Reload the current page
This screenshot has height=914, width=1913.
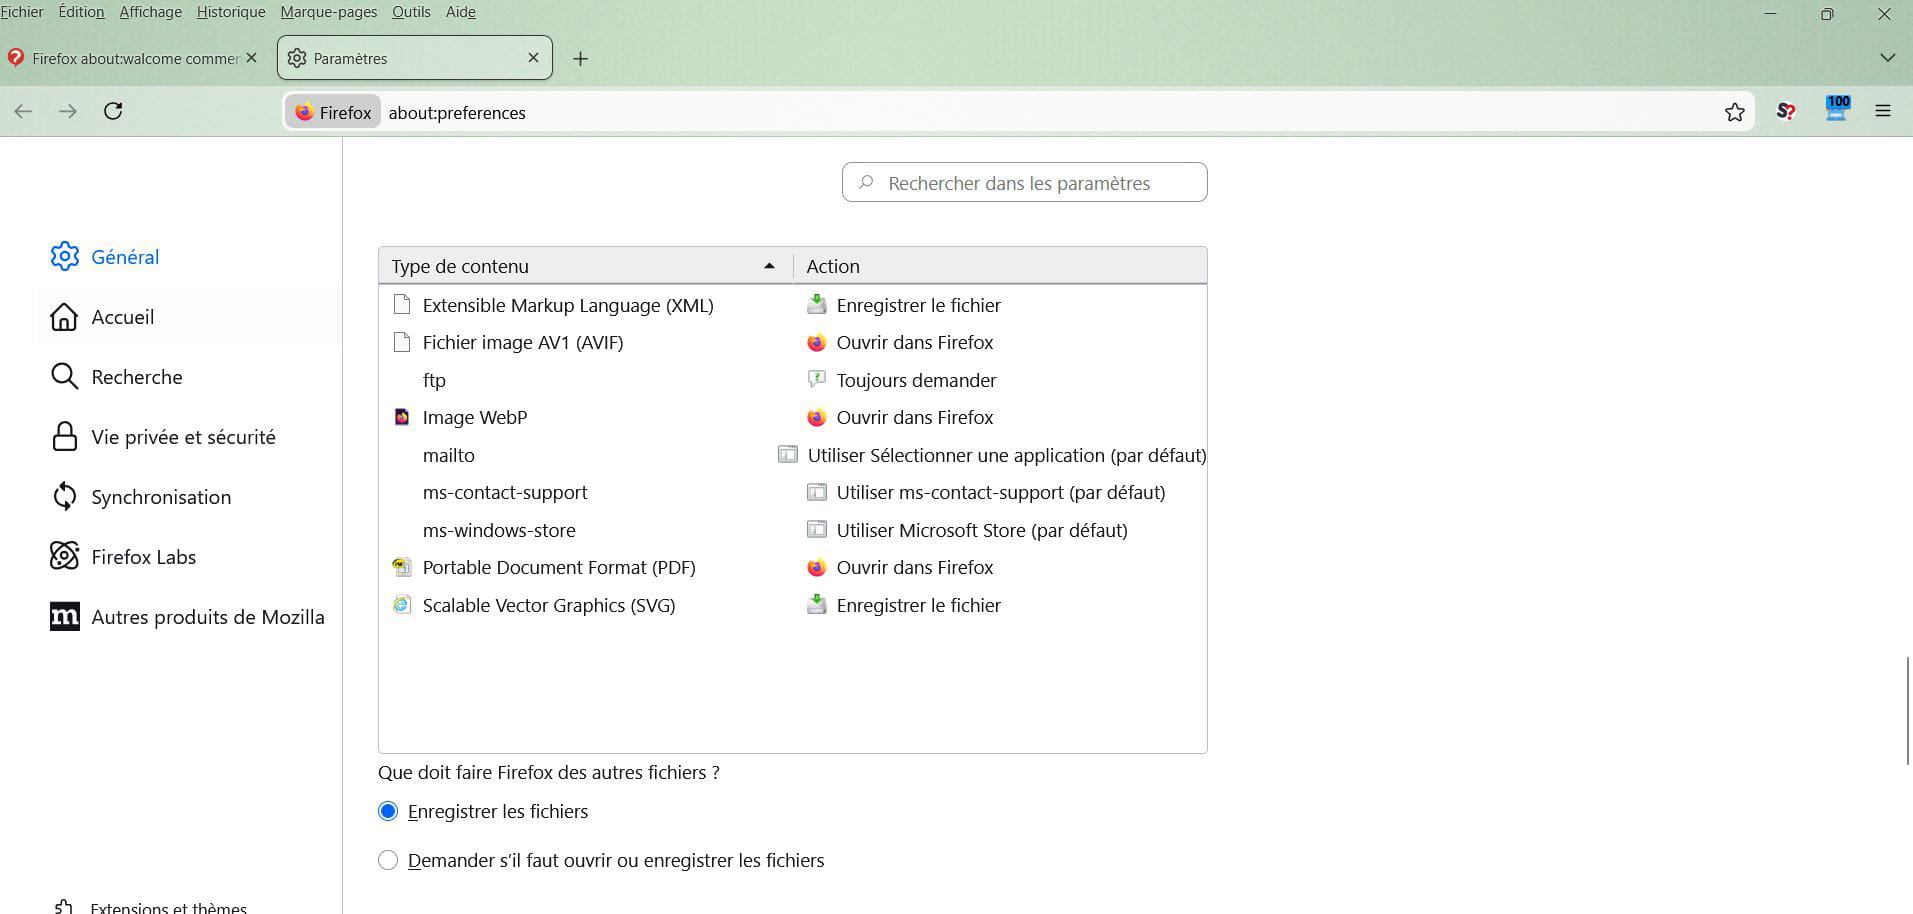[x=113, y=111]
